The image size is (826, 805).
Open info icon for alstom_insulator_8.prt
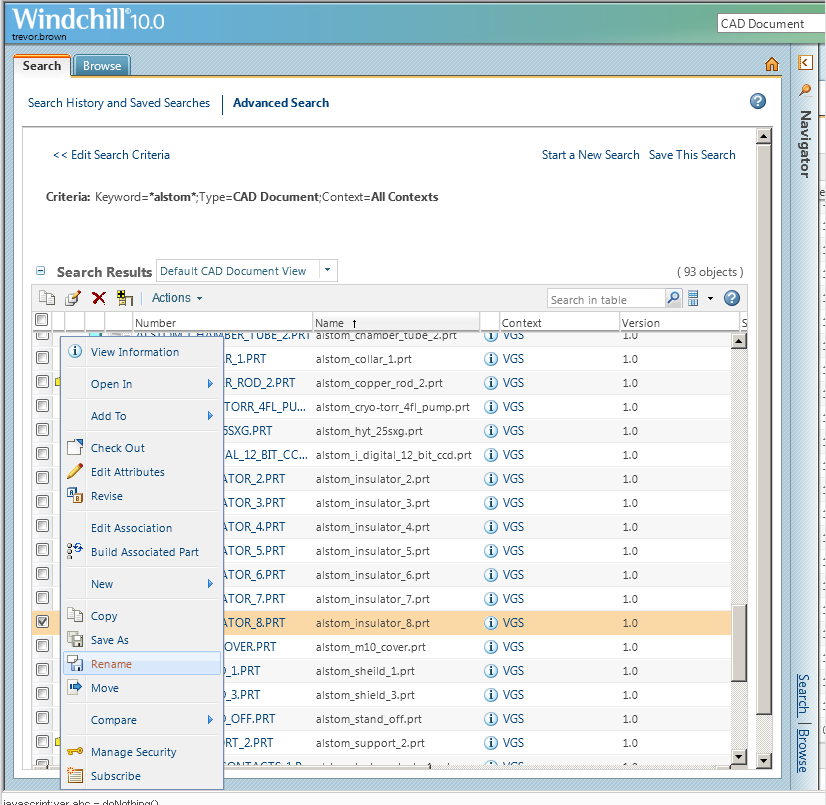490,623
